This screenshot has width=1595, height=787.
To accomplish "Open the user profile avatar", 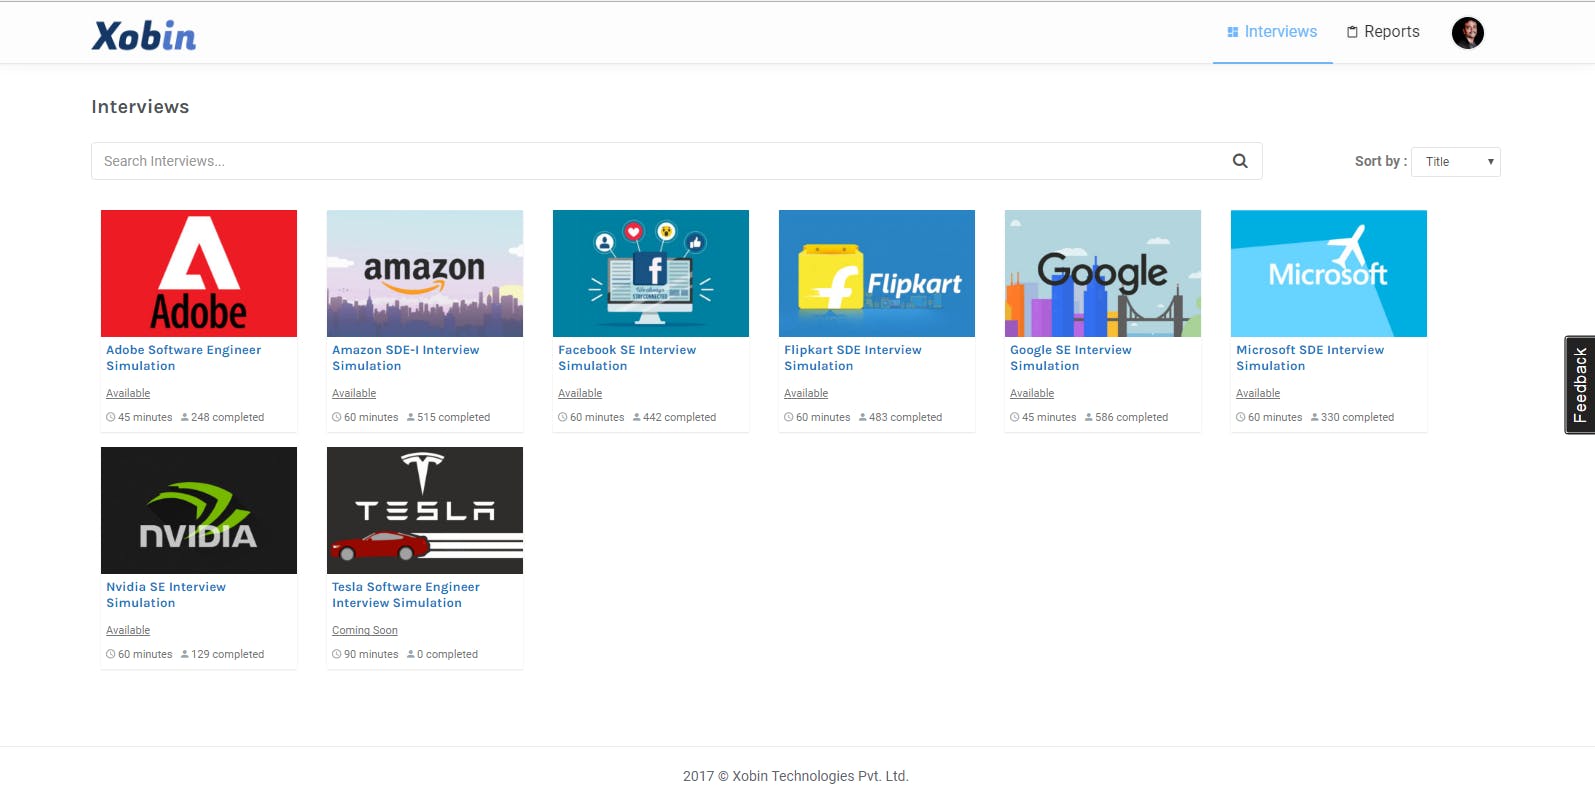I will coord(1468,33).
